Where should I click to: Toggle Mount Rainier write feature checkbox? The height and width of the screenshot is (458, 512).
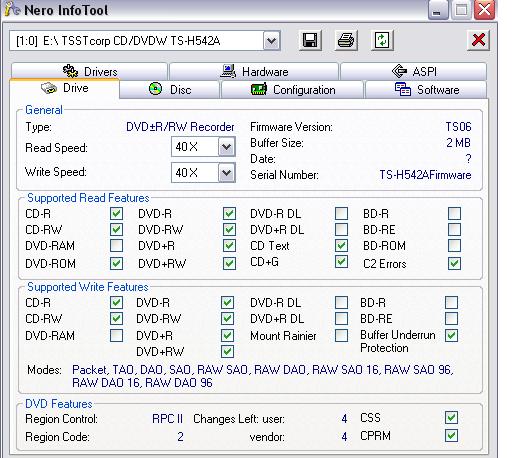[341, 335]
